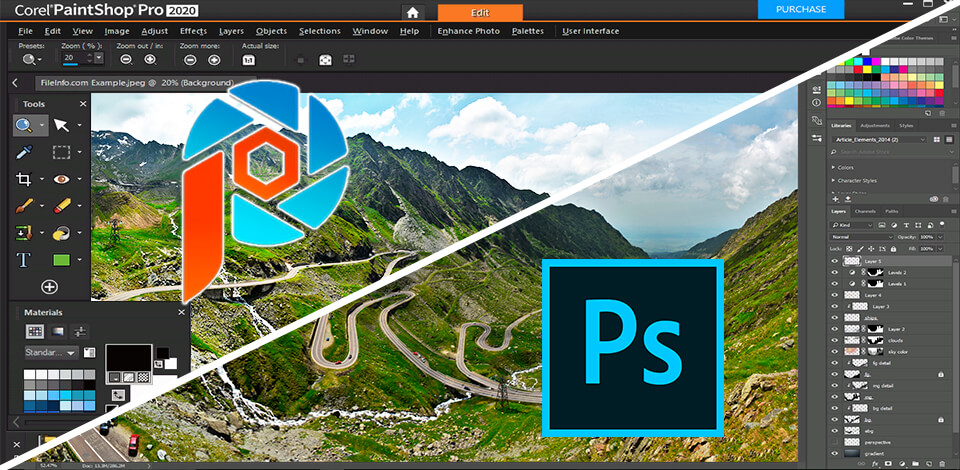
Task: Click the Photoshop Info panel icon
Action: [816, 103]
